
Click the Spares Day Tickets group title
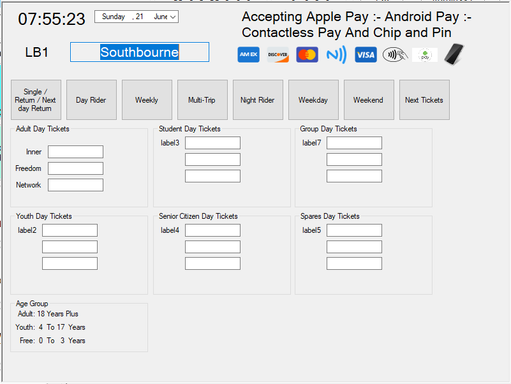click(x=330, y=216)
